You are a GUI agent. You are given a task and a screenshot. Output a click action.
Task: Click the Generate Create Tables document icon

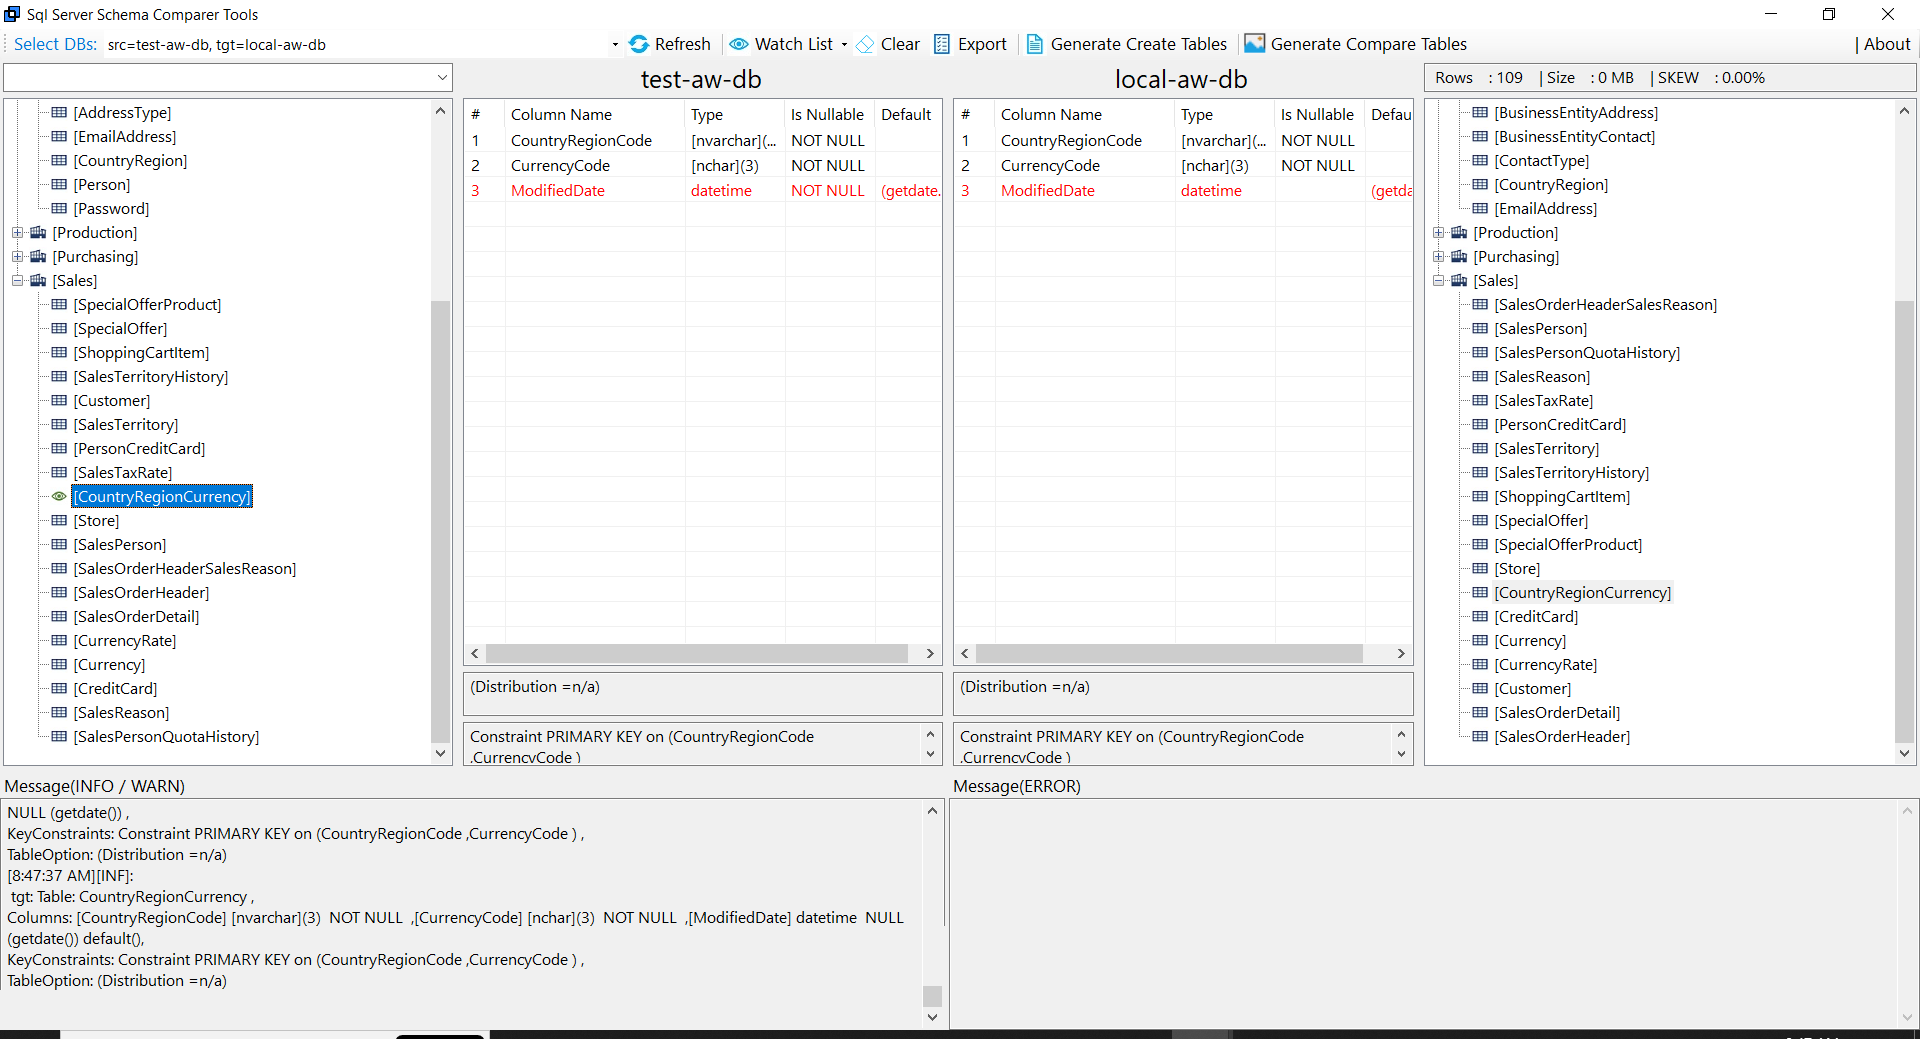point(1035,44)
